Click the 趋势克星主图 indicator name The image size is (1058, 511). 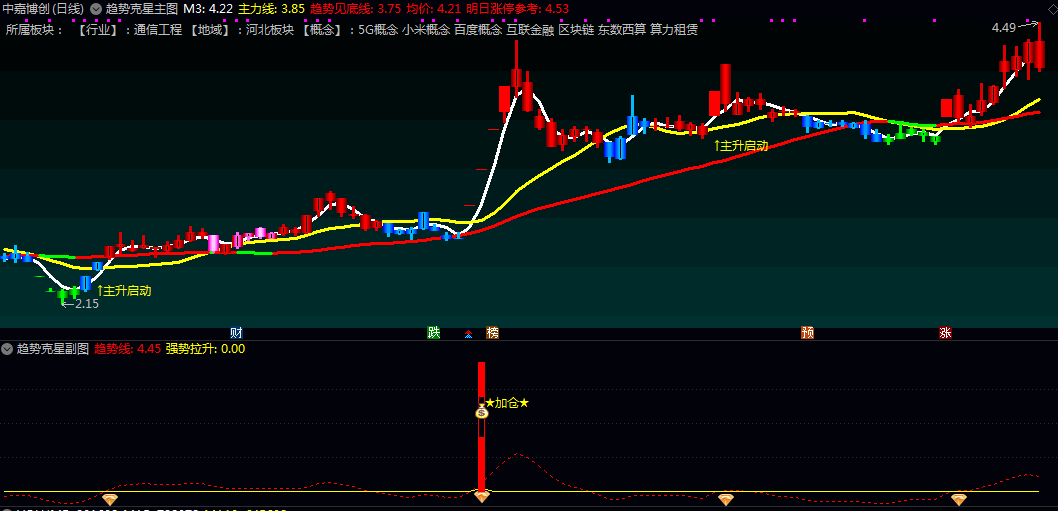click(x=142, y=9)
